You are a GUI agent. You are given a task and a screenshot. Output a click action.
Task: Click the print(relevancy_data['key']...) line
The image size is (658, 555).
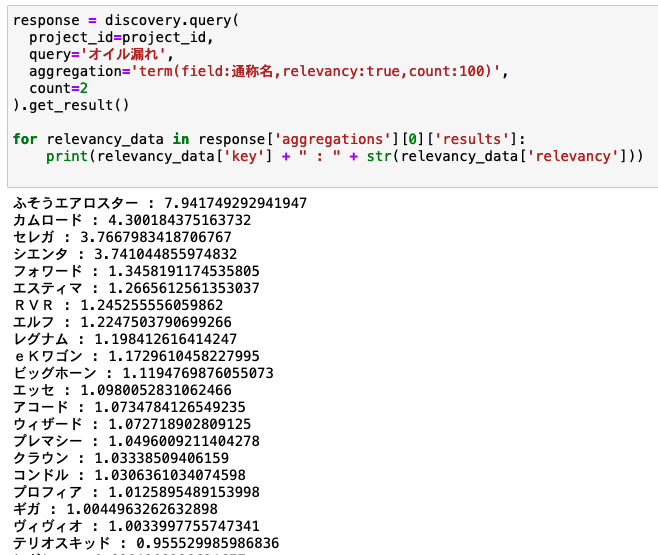(x=345, y=156)
